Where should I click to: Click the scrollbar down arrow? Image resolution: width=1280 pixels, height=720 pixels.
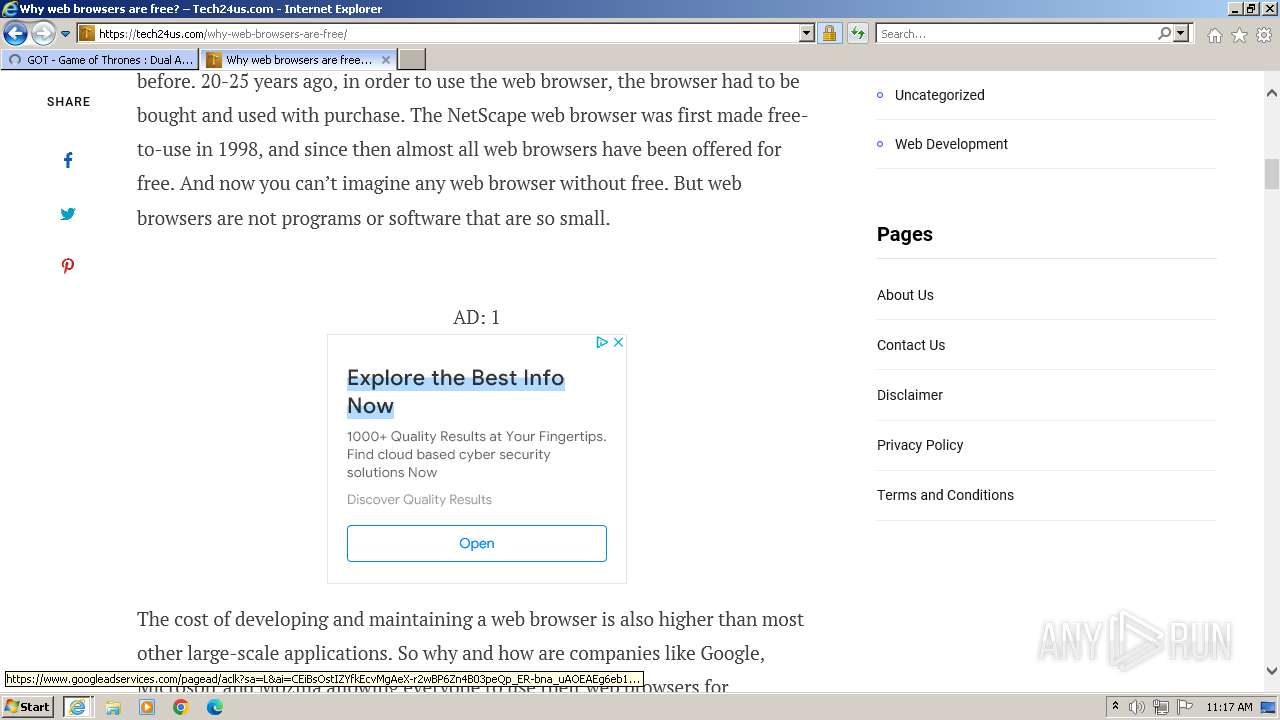pos(1272,671)
